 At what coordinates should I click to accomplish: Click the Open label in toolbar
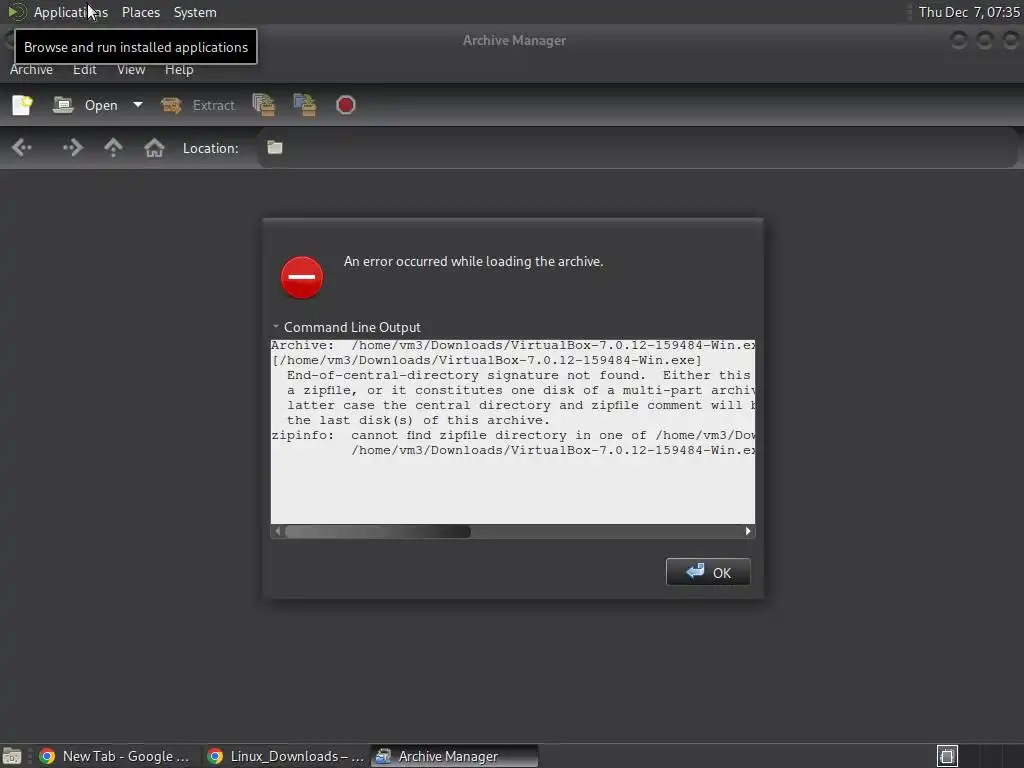101,105
